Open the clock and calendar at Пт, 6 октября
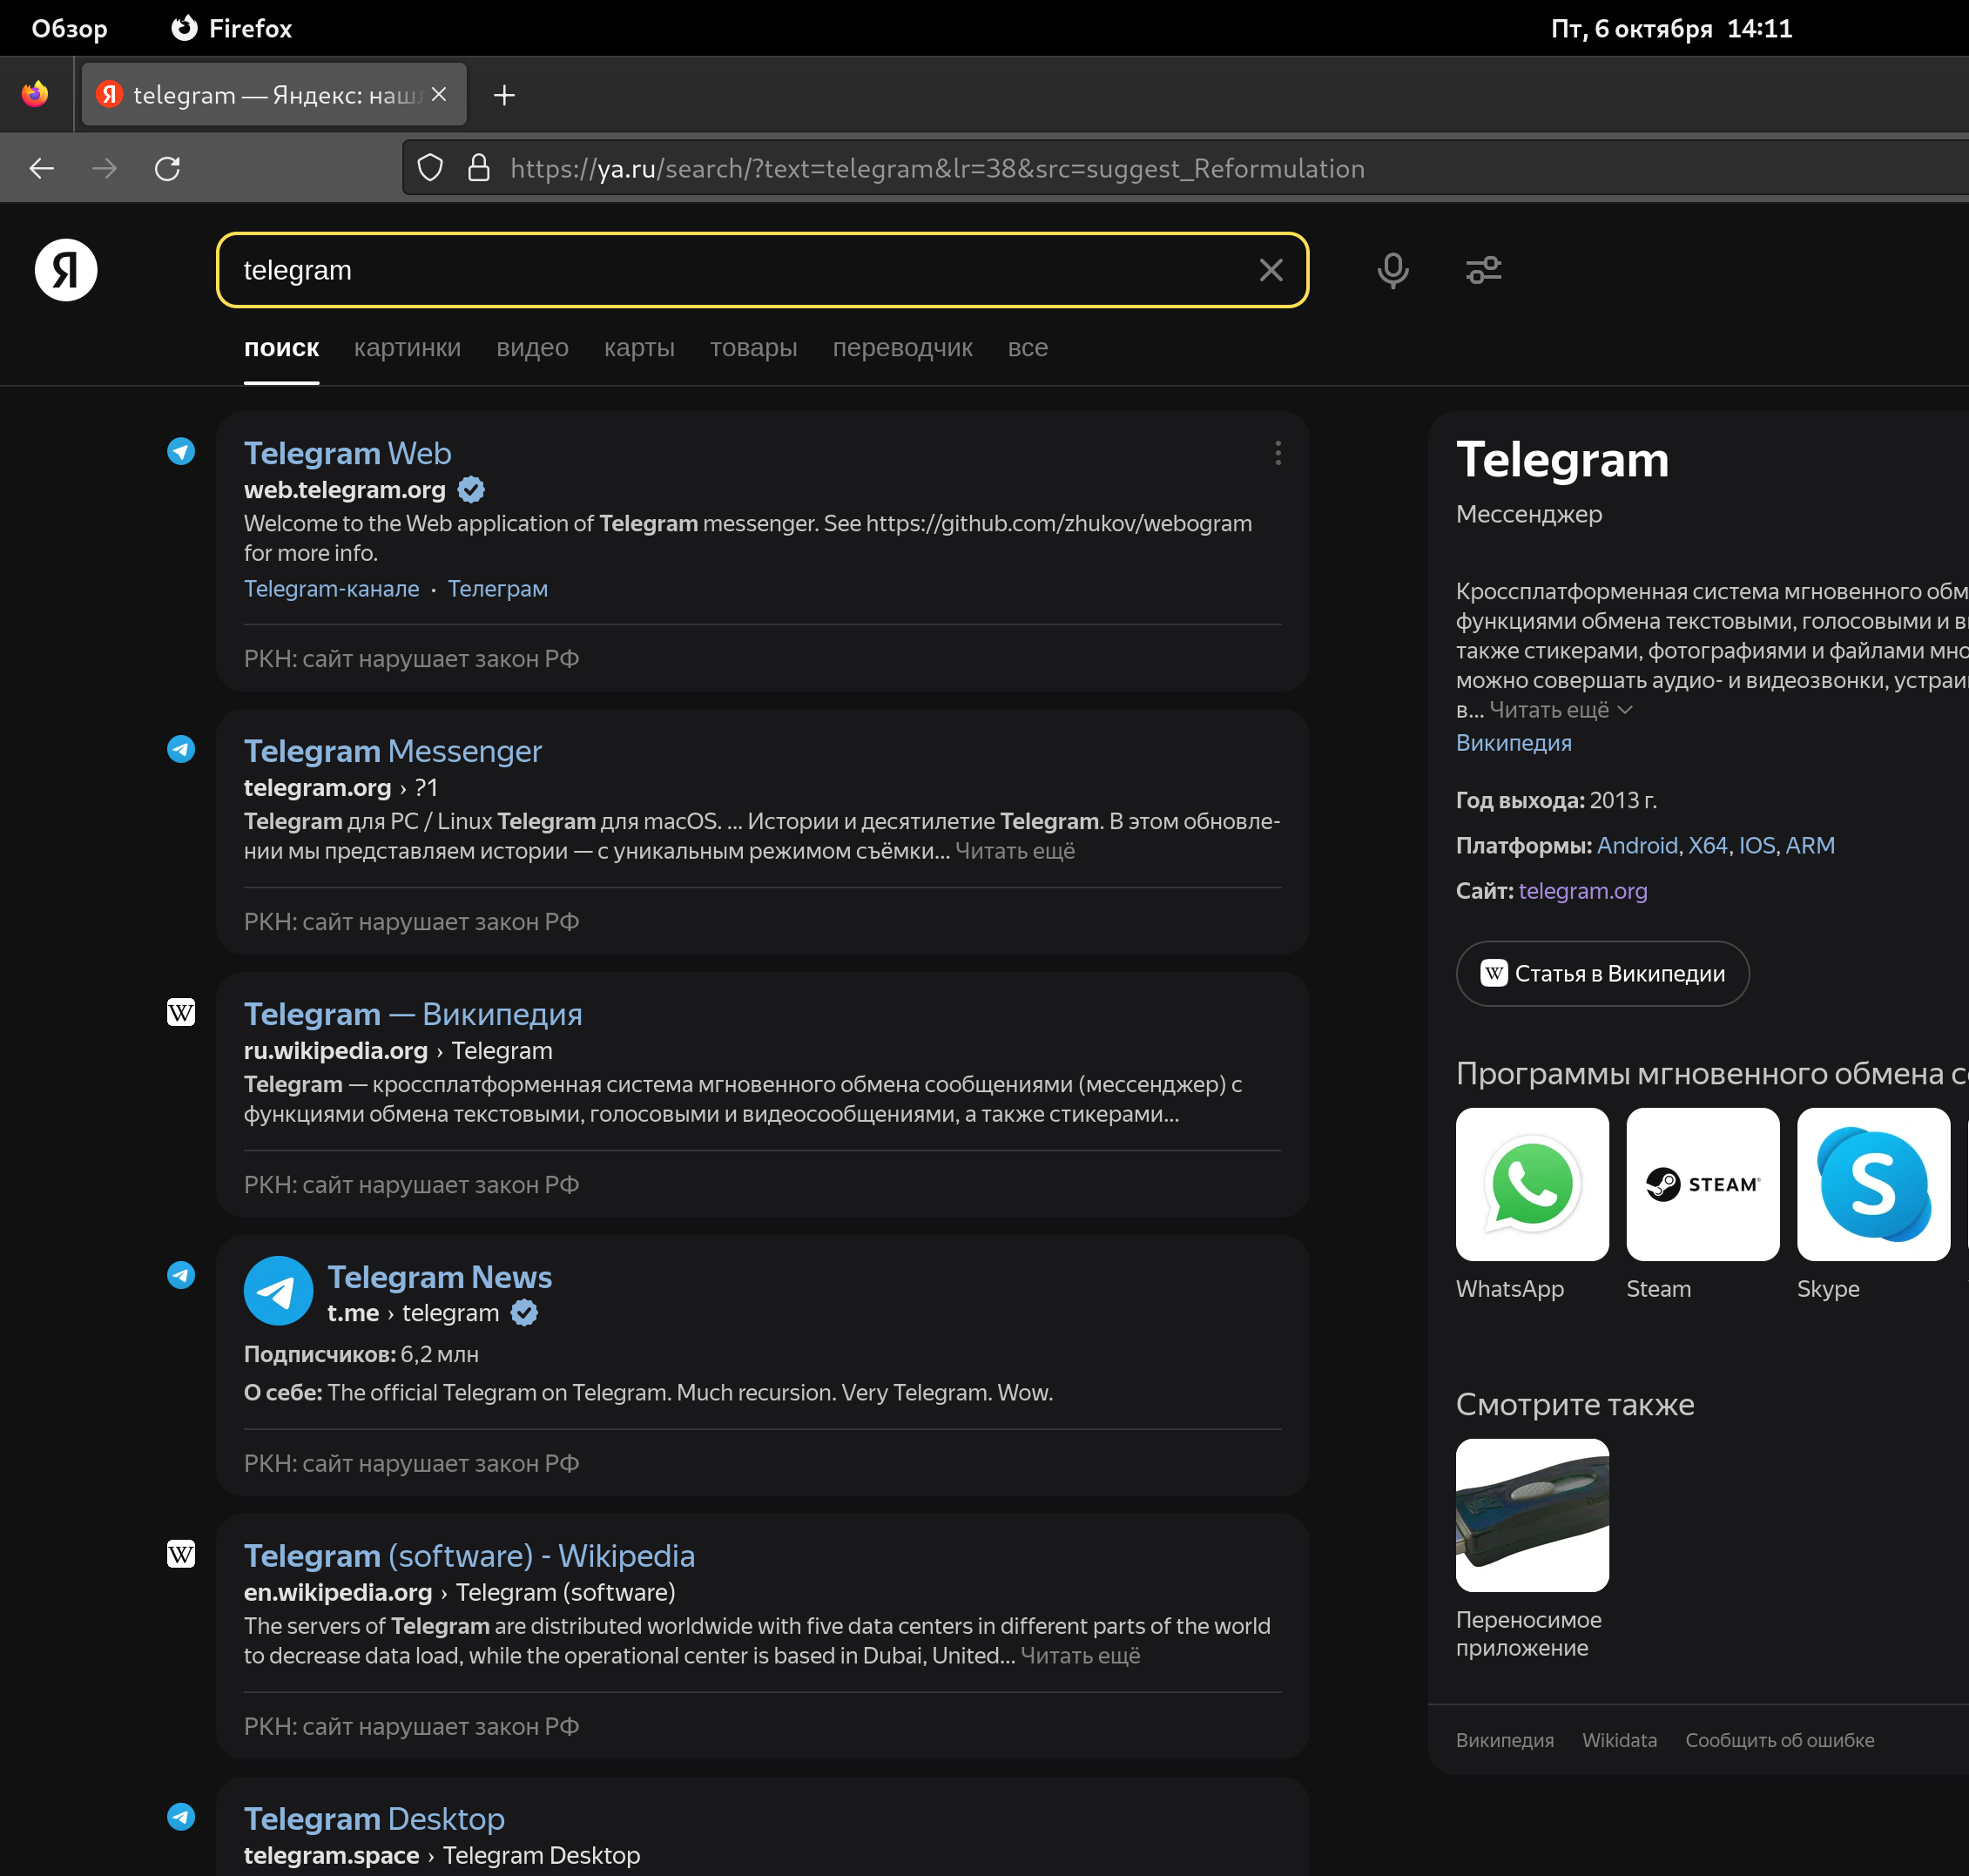Screen dimensions: 1969x1876 point(1671,28)
